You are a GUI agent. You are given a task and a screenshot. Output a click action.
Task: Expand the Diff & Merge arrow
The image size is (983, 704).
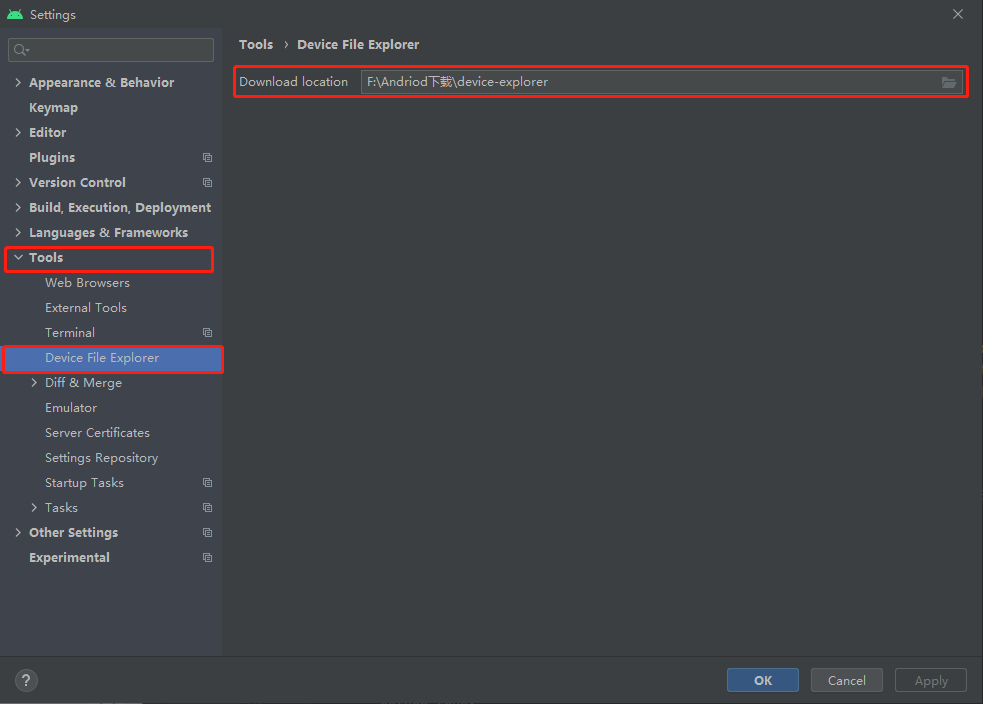pyautogui.click(x=34, y=382)
